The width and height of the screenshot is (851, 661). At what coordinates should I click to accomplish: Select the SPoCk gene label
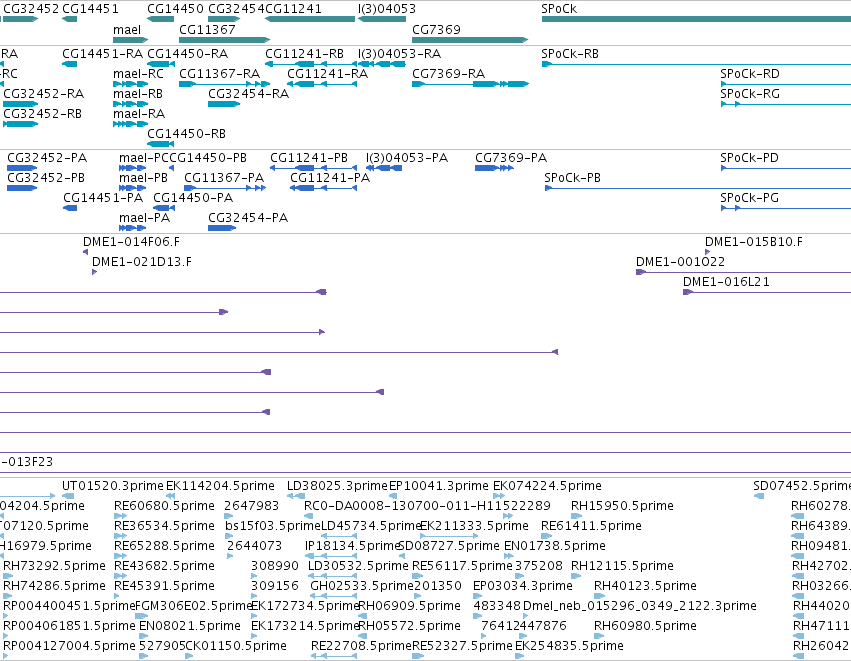(559, 9)
